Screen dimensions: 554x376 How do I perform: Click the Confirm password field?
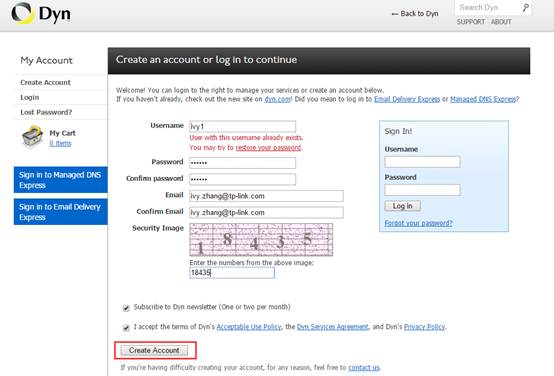[x=242, y=179]
